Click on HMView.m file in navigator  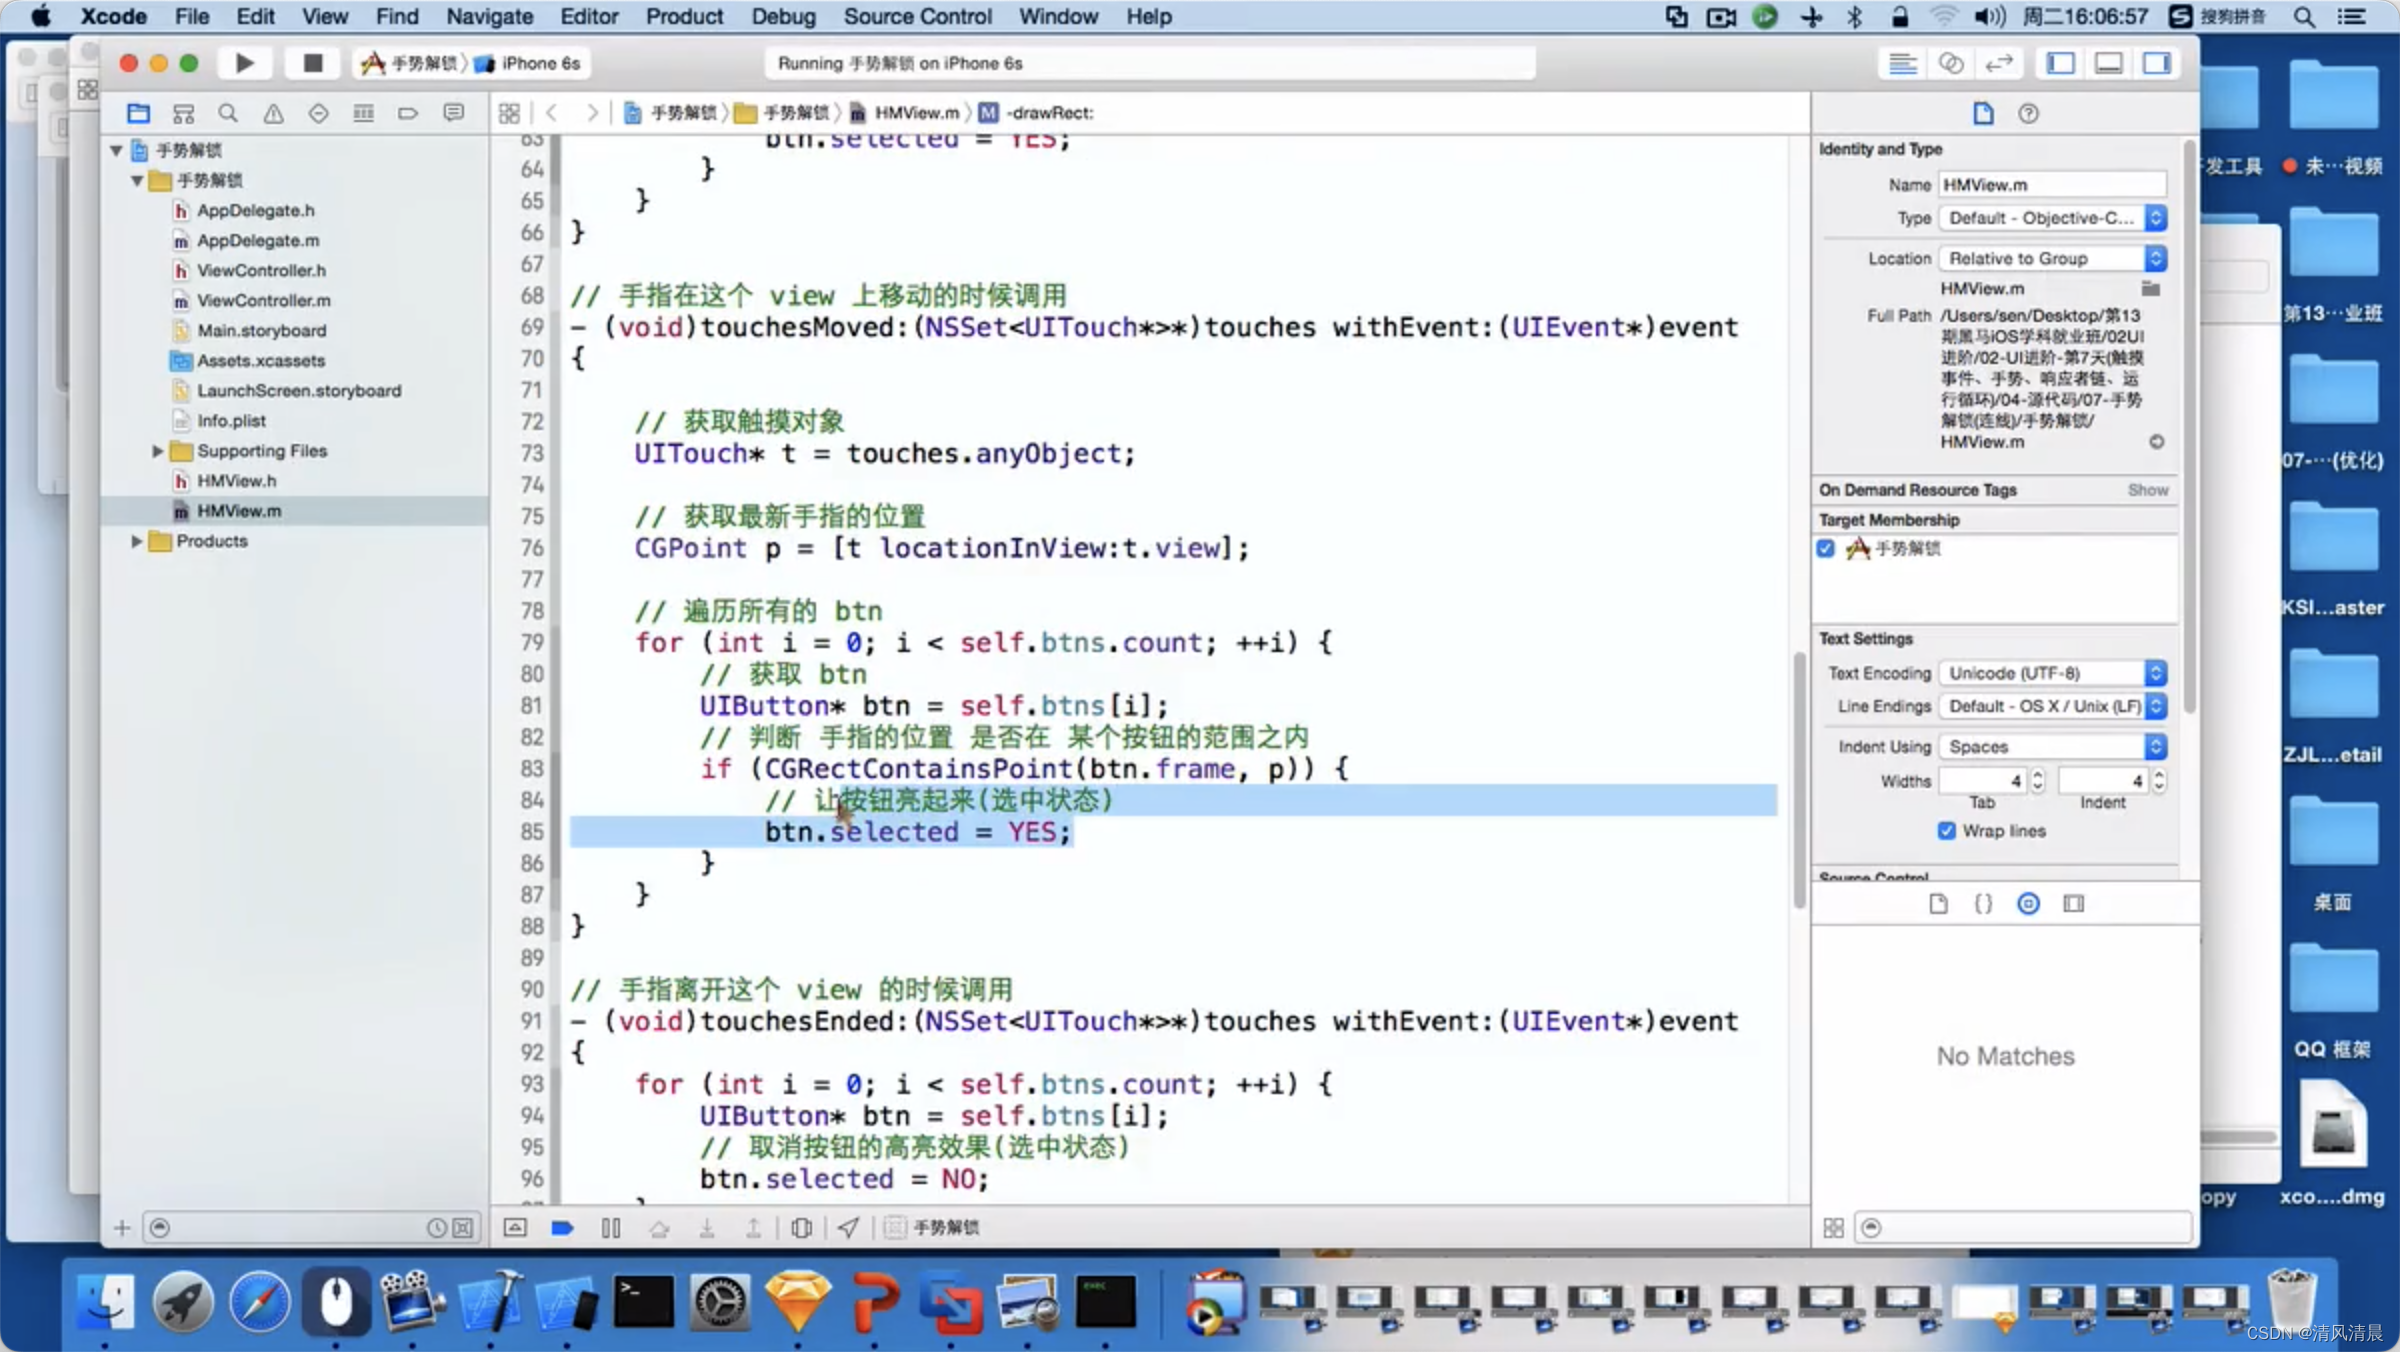(x=239, y=509)
